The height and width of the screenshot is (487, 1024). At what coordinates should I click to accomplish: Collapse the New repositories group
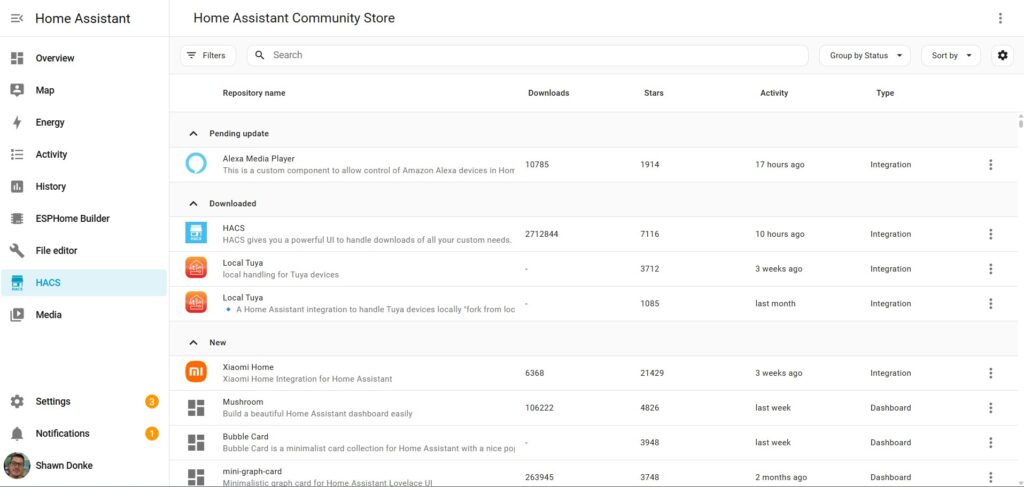point(193,343)
